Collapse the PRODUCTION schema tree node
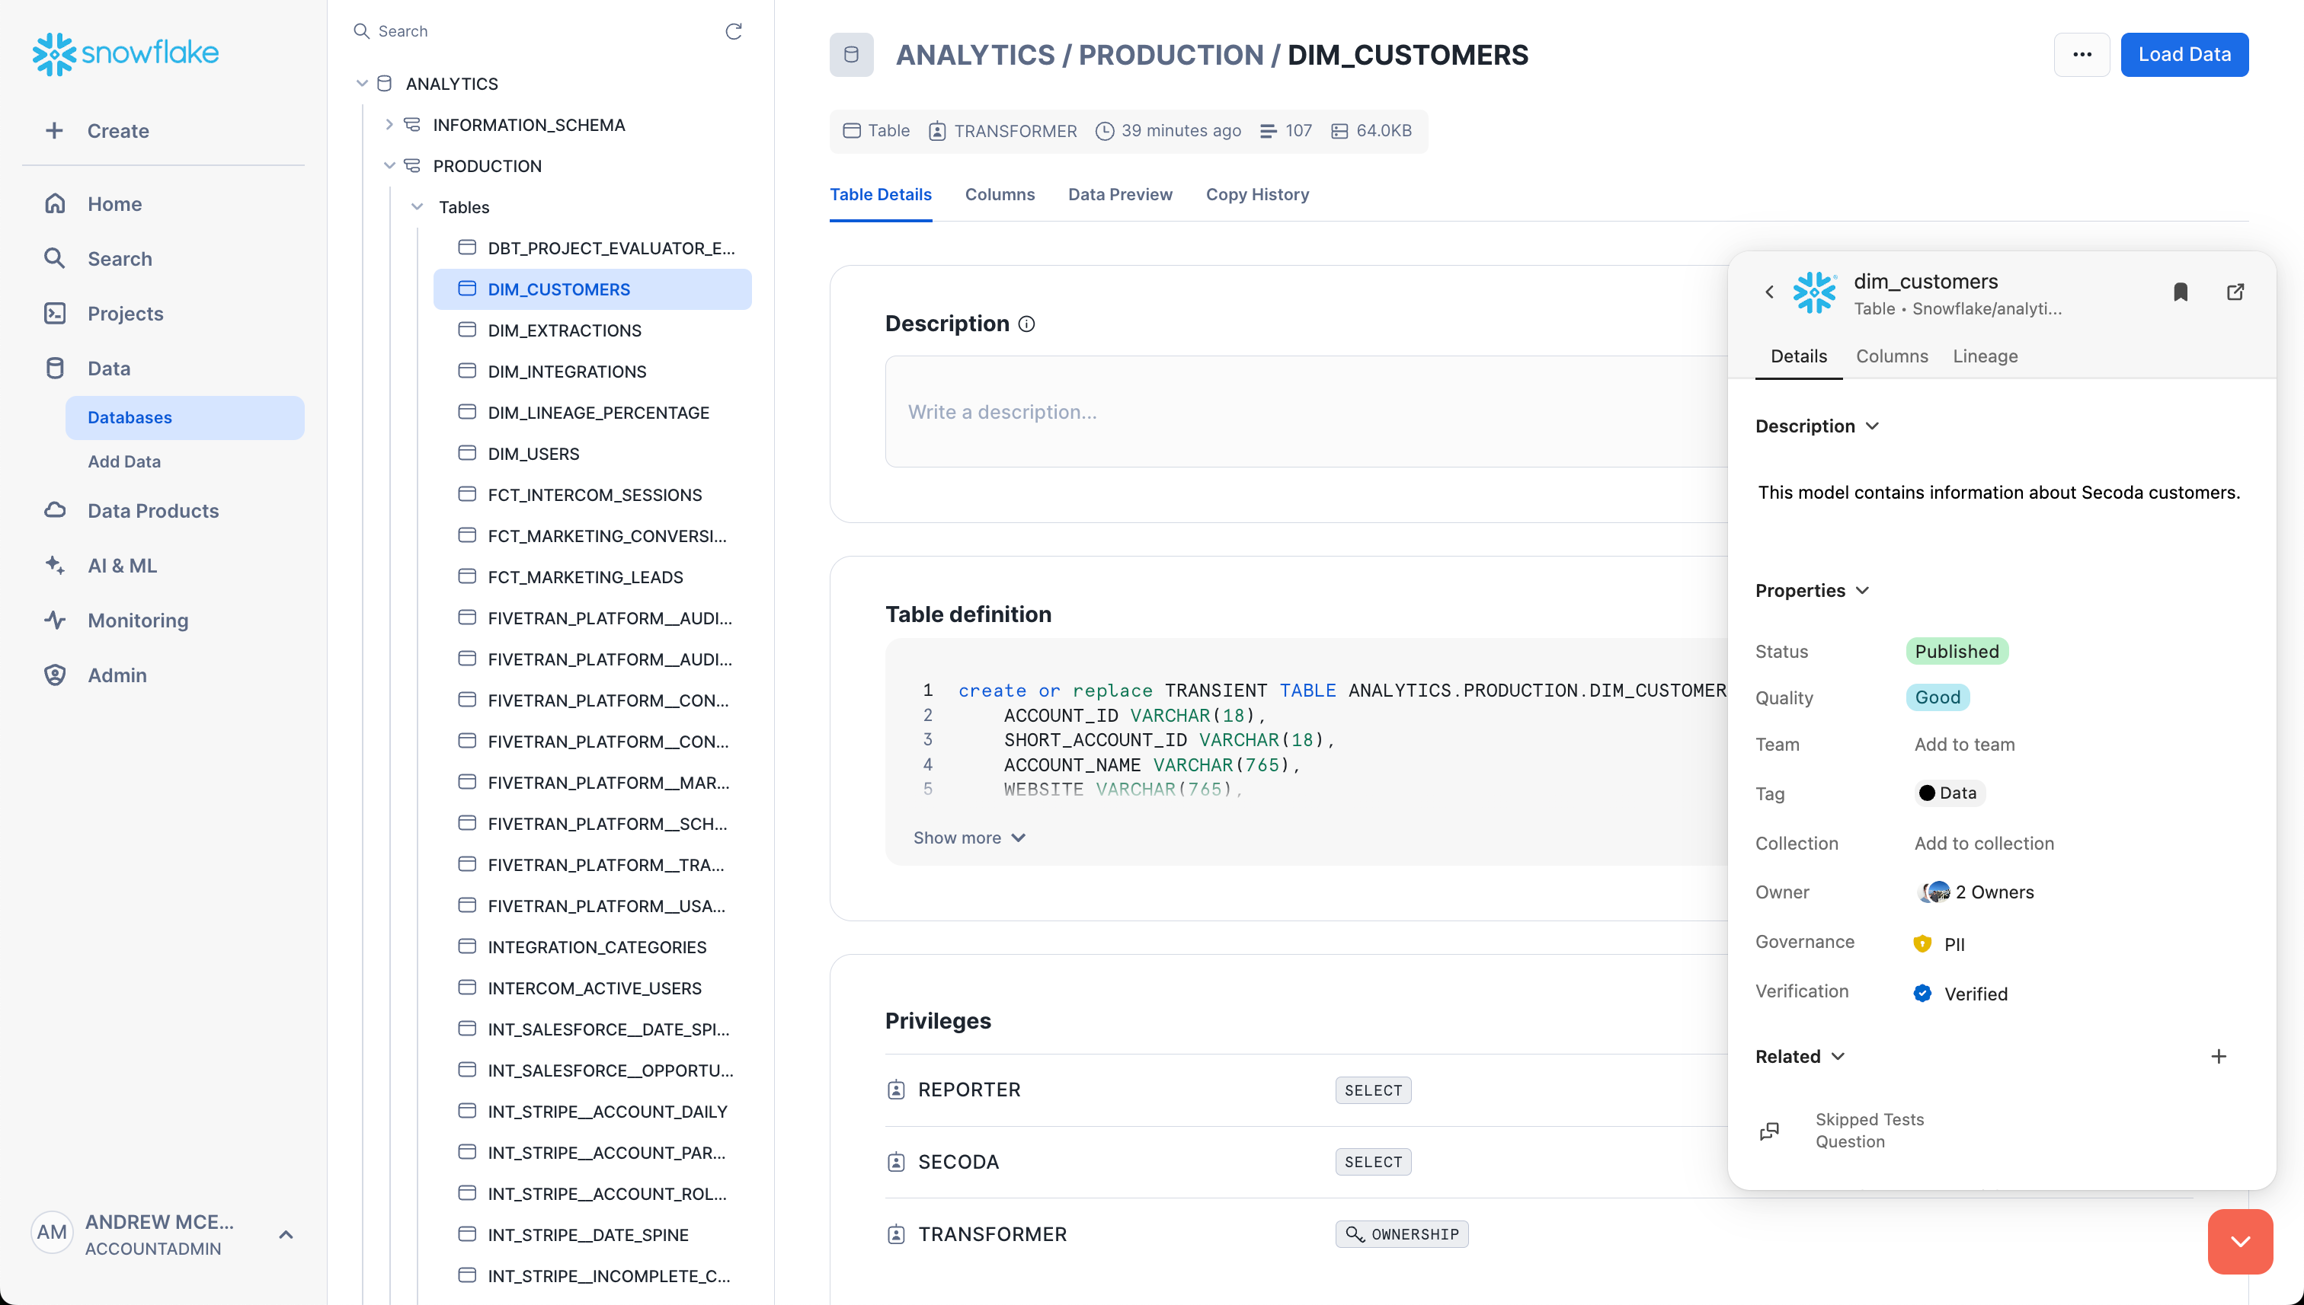This screenshot has width=2304, height=1305. [389, 166]
